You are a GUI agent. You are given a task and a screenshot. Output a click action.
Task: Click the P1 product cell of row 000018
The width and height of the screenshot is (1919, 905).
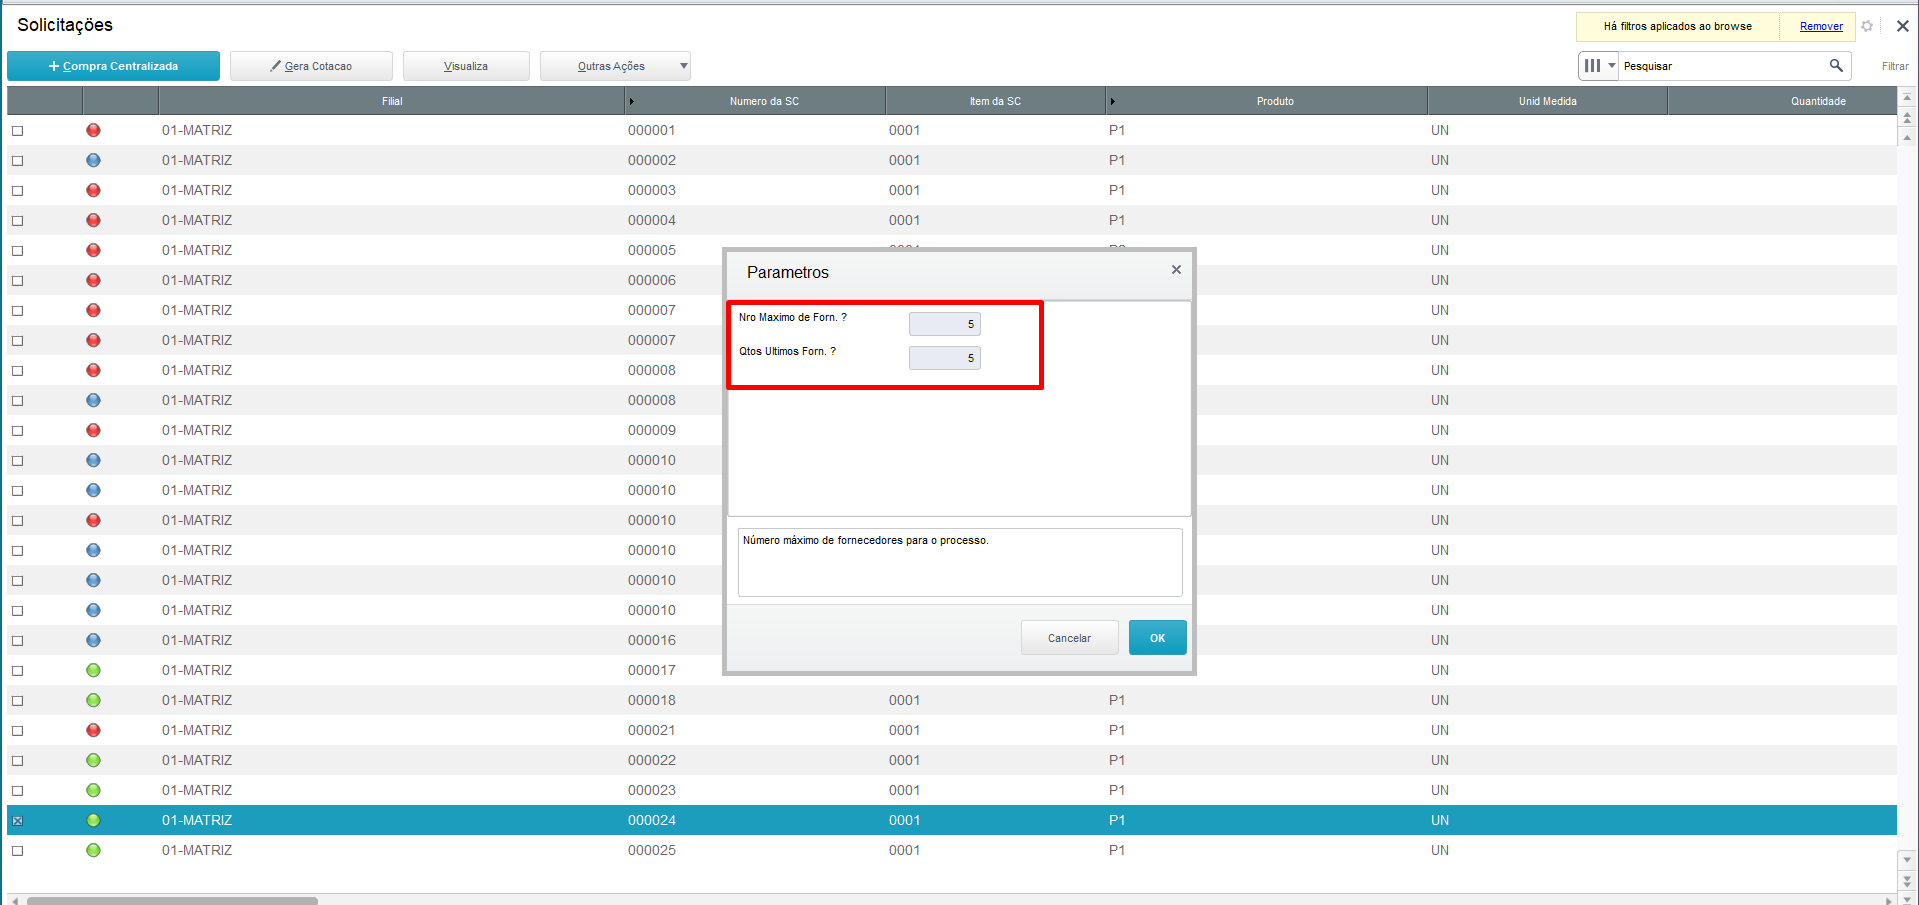(x=1117, y=700)
